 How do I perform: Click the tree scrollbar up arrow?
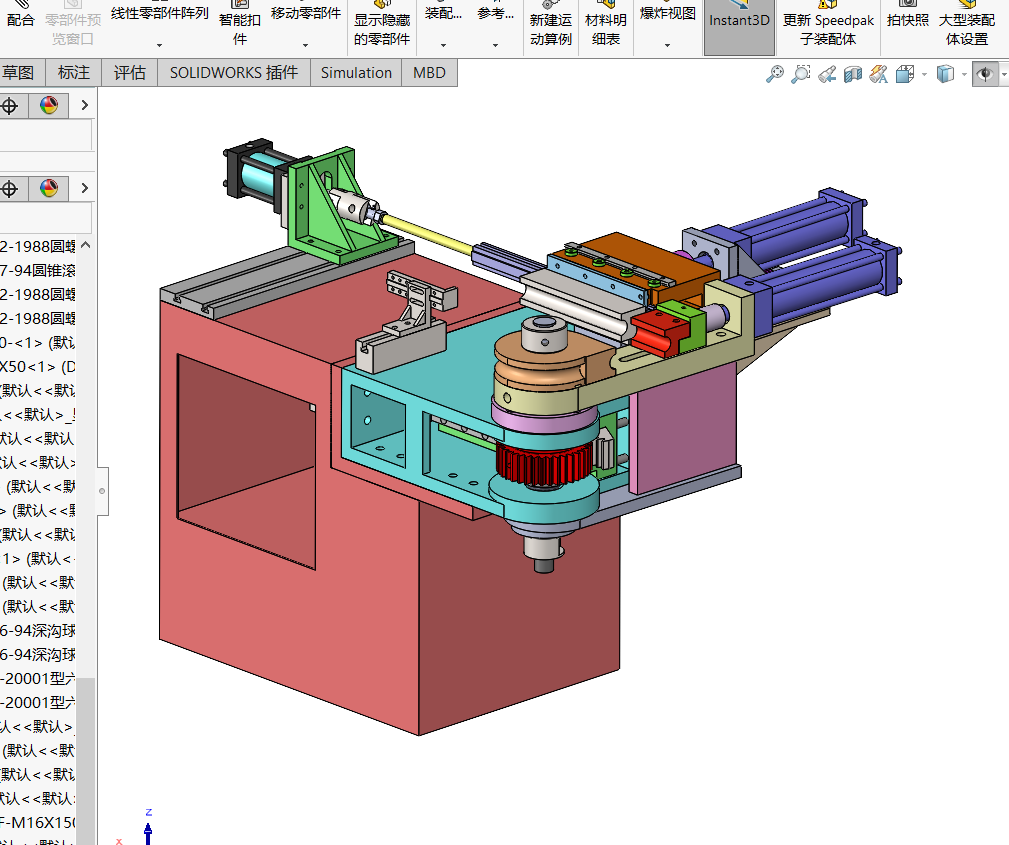(86, 245)
